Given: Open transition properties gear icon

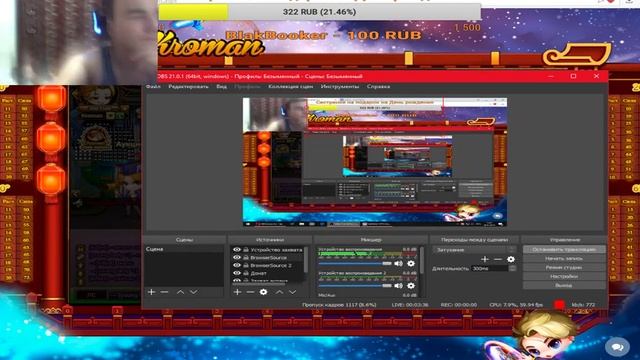Looking at the screenshot, I should (x=511, y=259).
